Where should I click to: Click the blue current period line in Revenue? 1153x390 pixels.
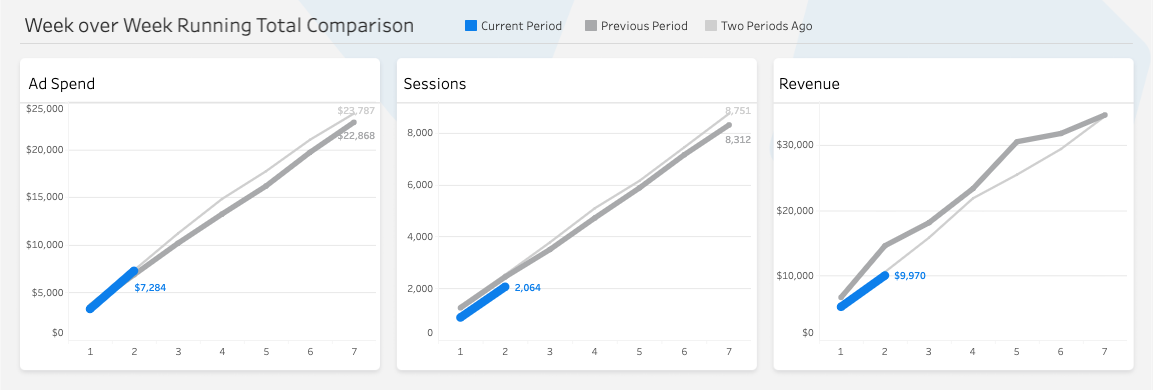(863, 291)
